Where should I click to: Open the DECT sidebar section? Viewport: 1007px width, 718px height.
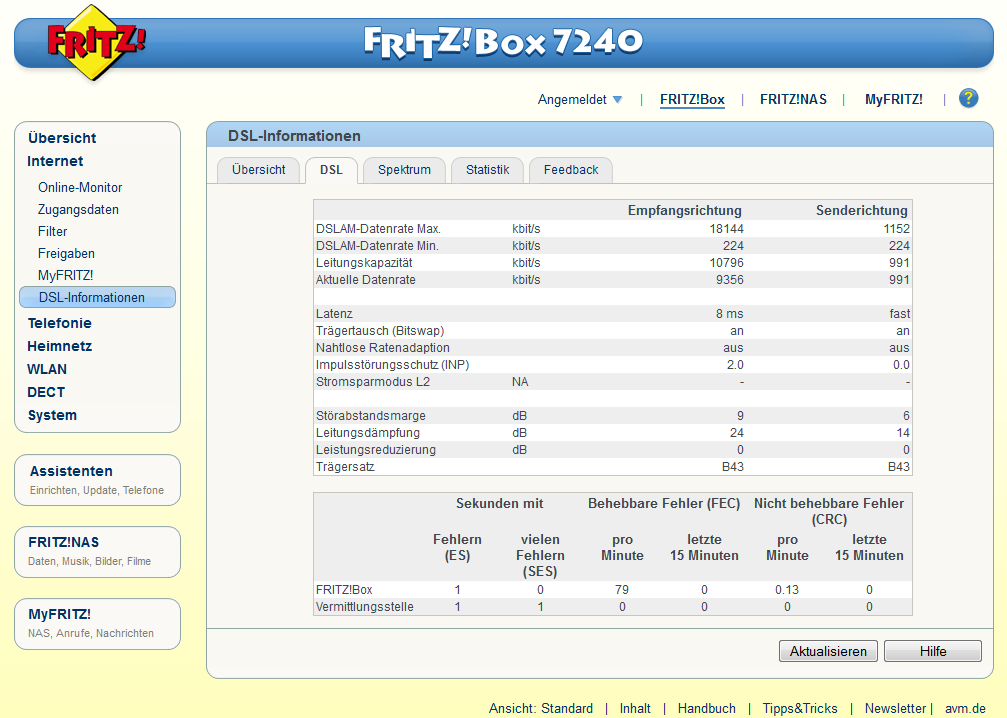pos(46,392)
